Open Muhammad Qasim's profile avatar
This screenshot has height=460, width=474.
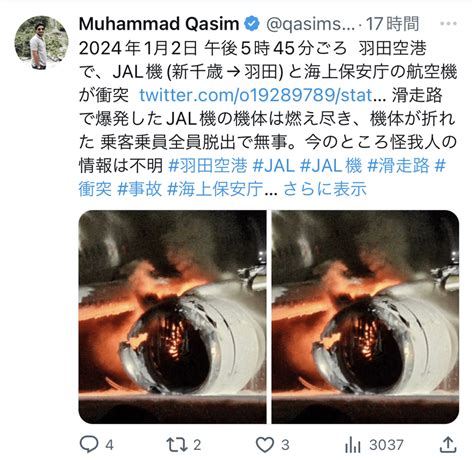[41, 42]
